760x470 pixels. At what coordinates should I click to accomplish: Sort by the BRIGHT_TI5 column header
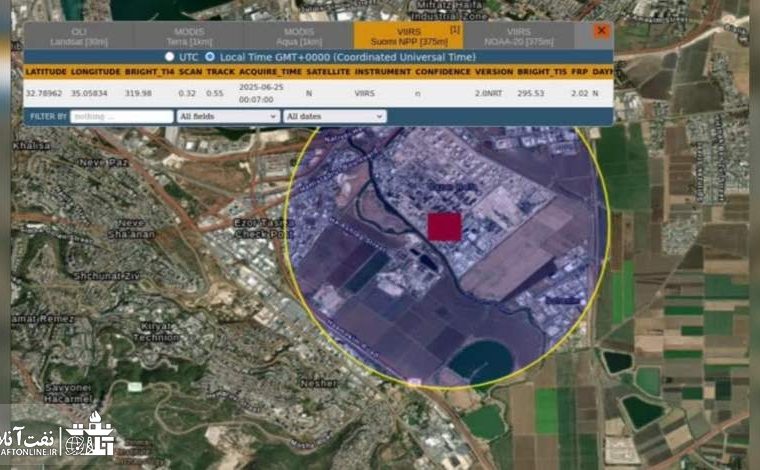541,72
